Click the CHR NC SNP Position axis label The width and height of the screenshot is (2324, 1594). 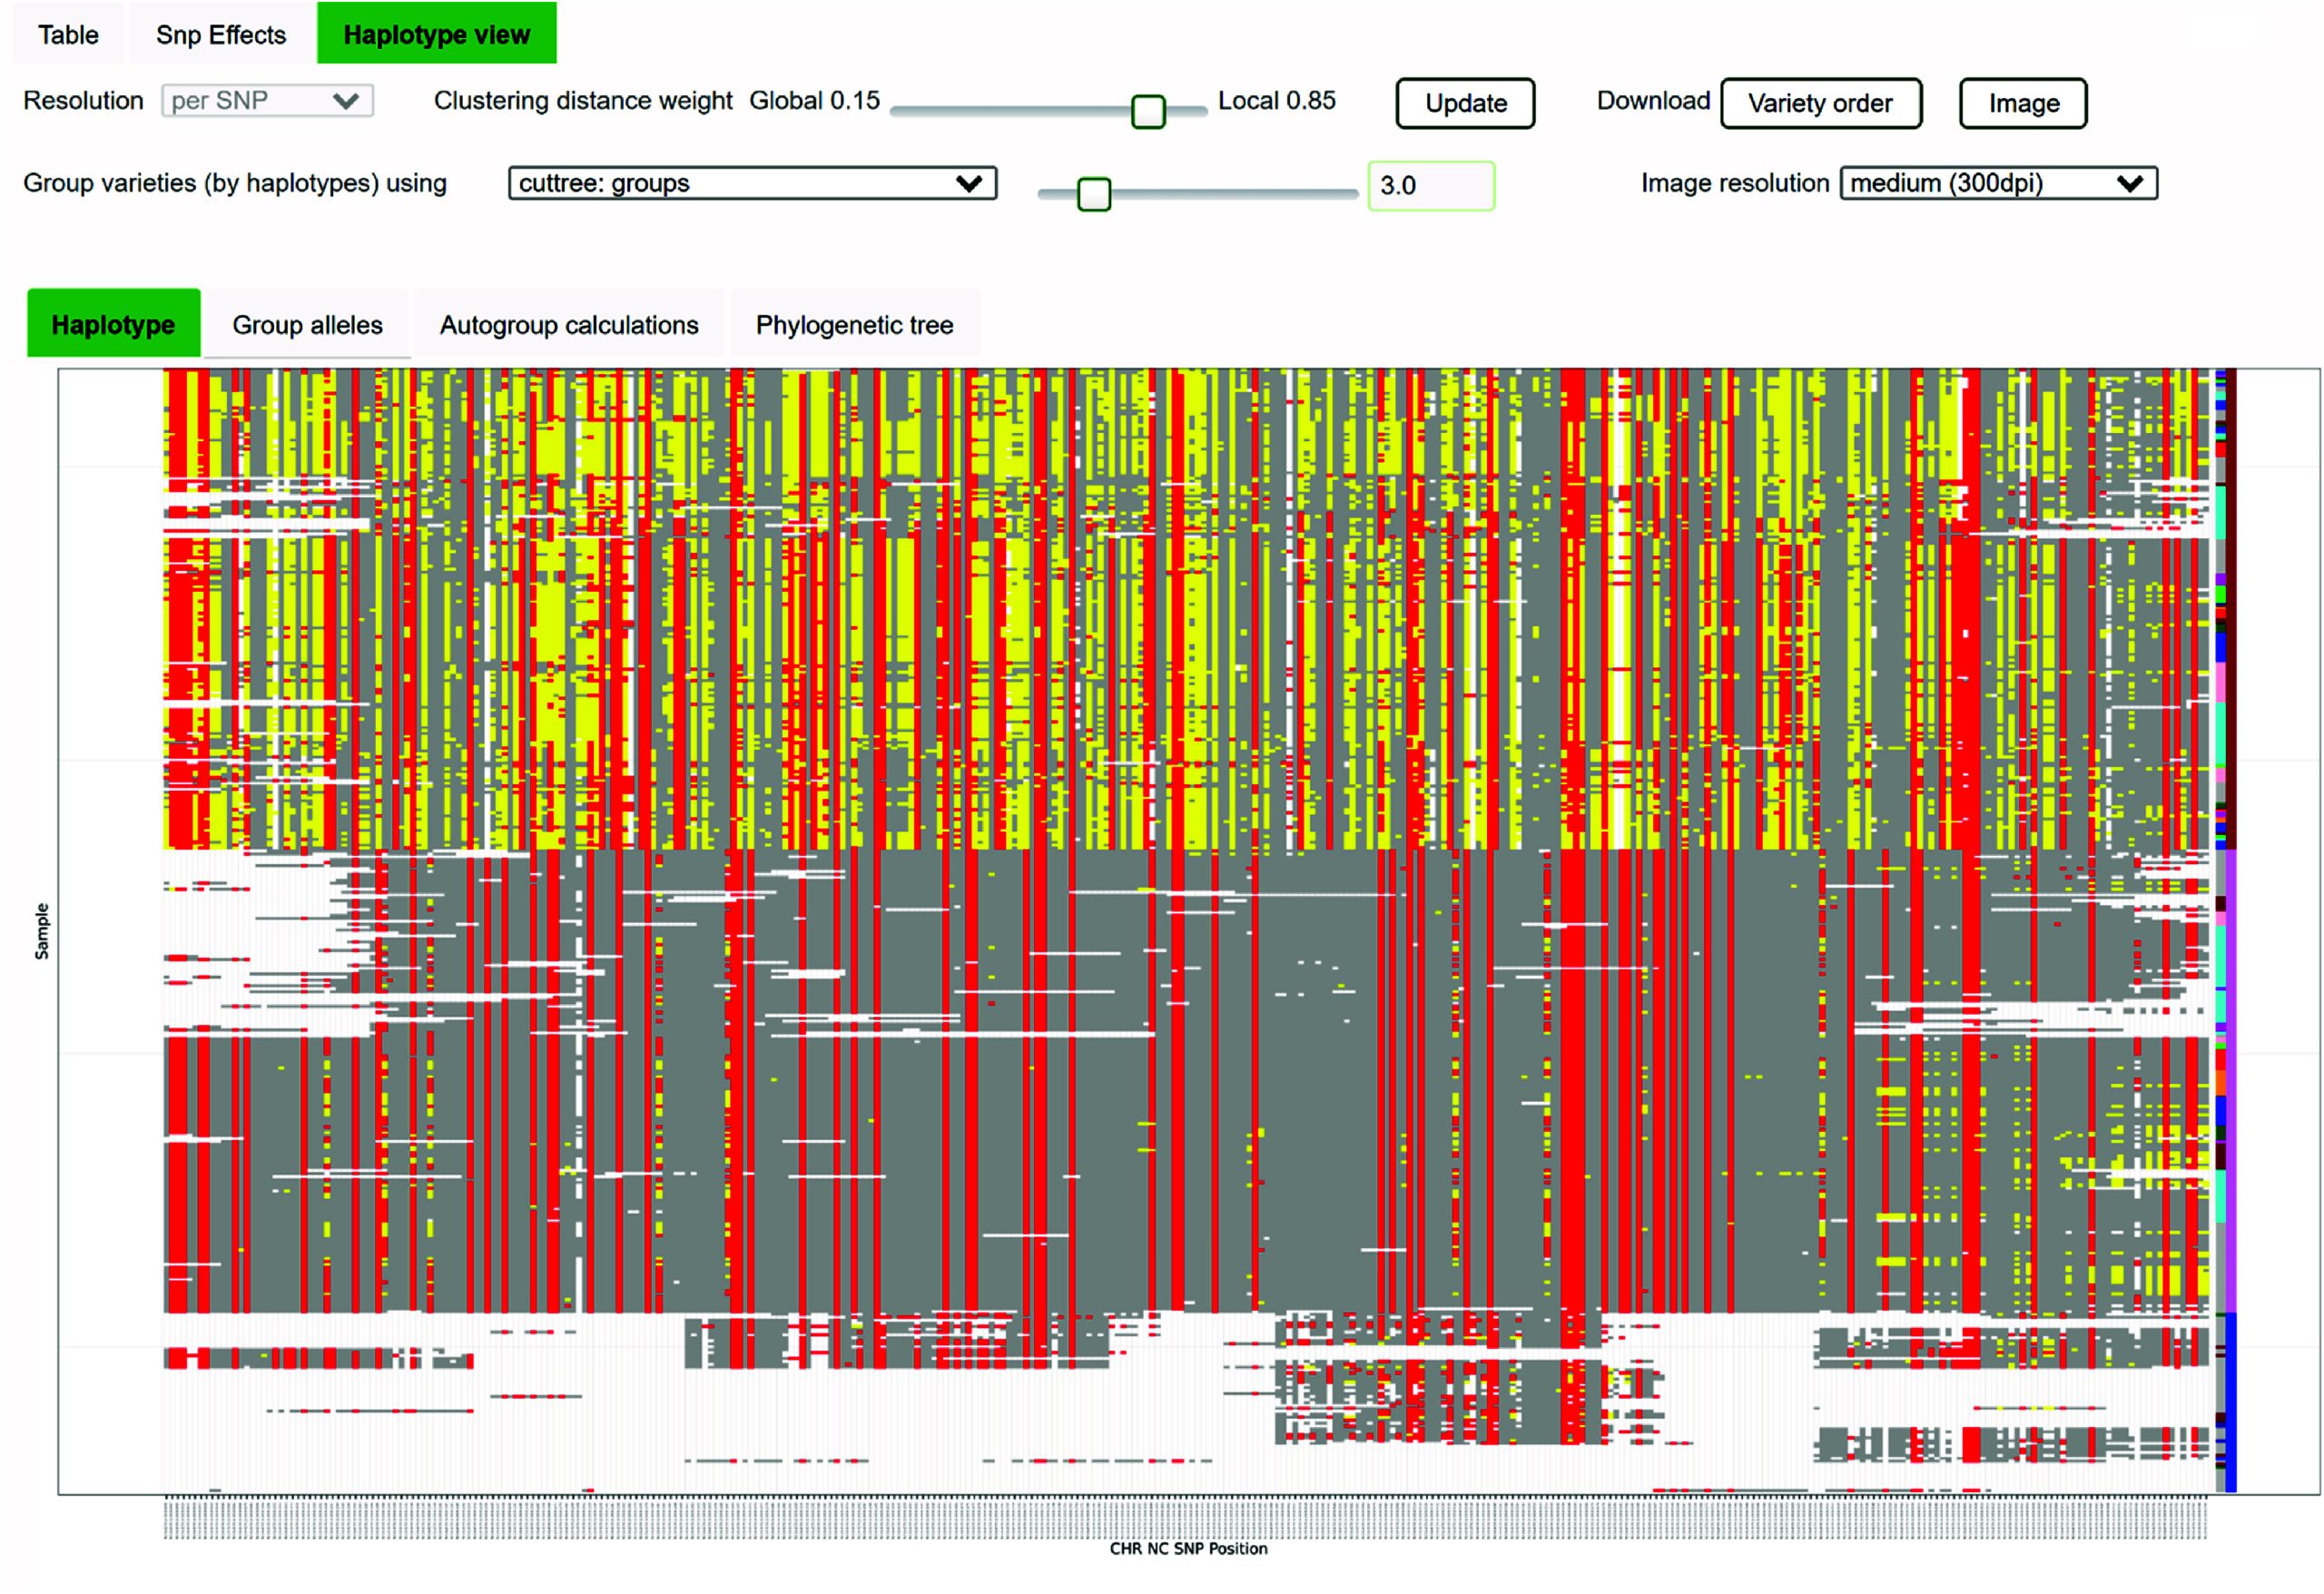pyautogui.click(x=1188, y=1548)
